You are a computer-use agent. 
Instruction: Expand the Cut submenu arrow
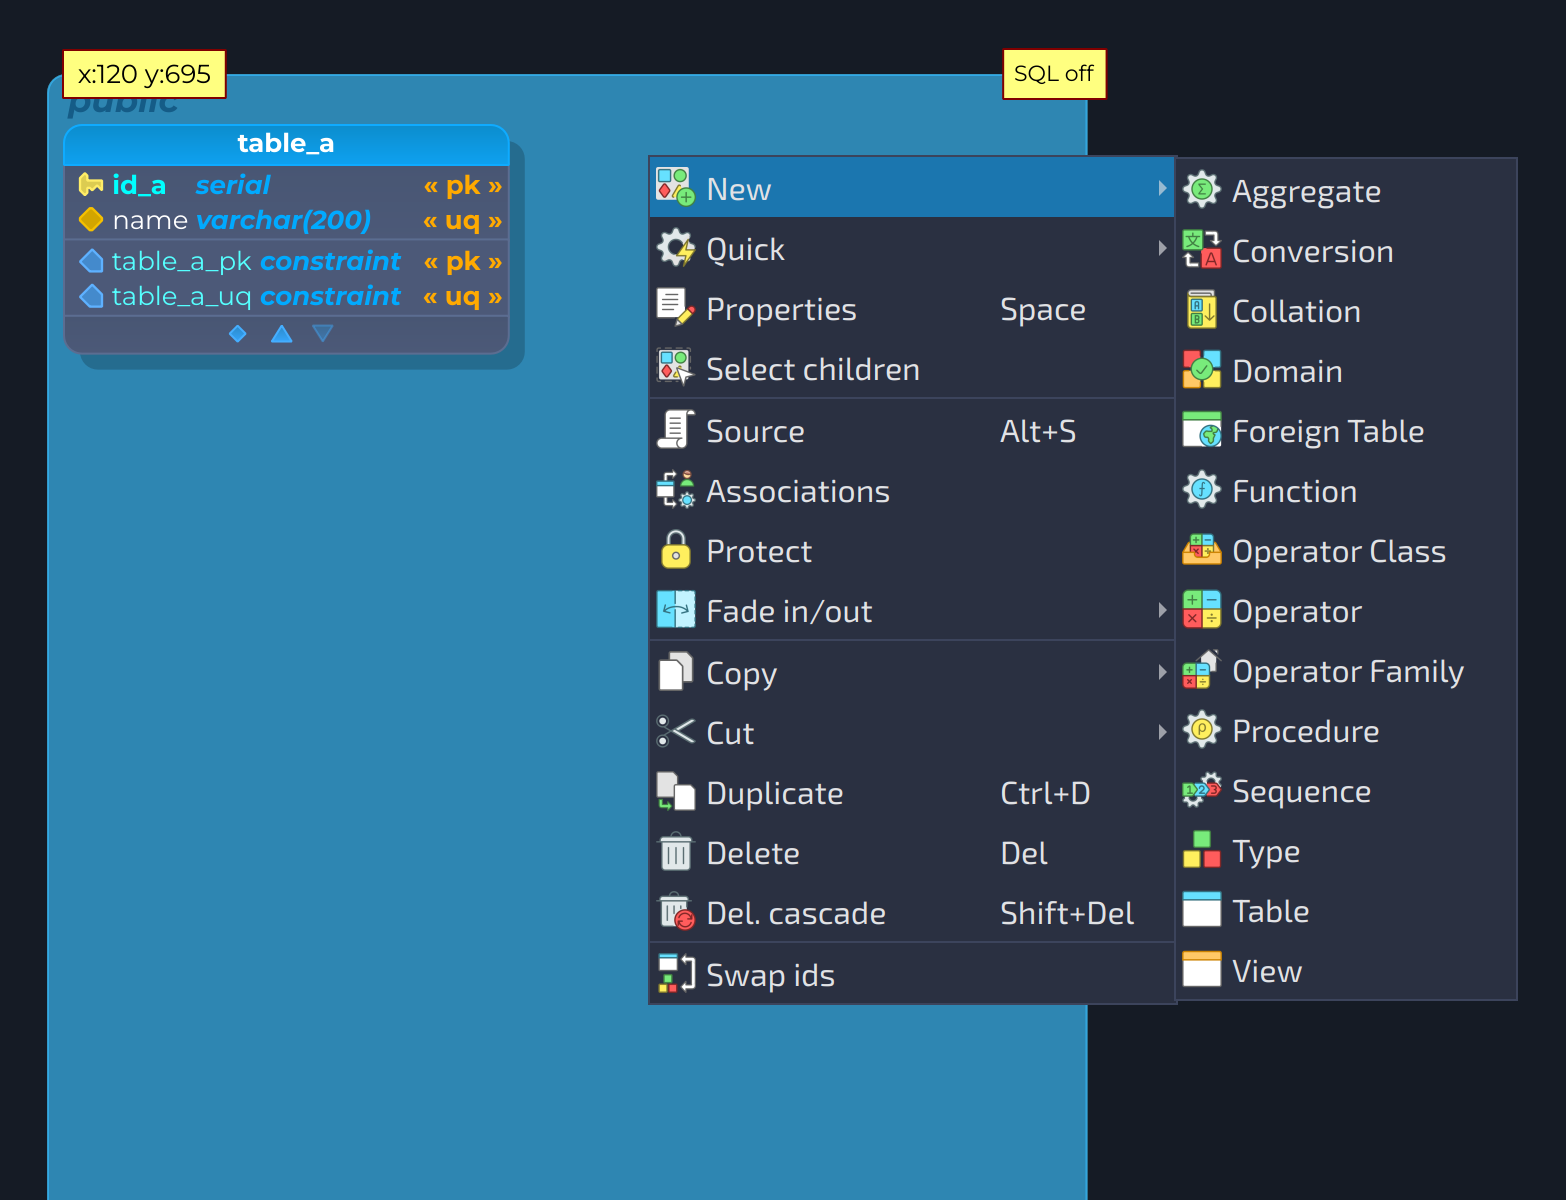click(x=1162, y=732)
